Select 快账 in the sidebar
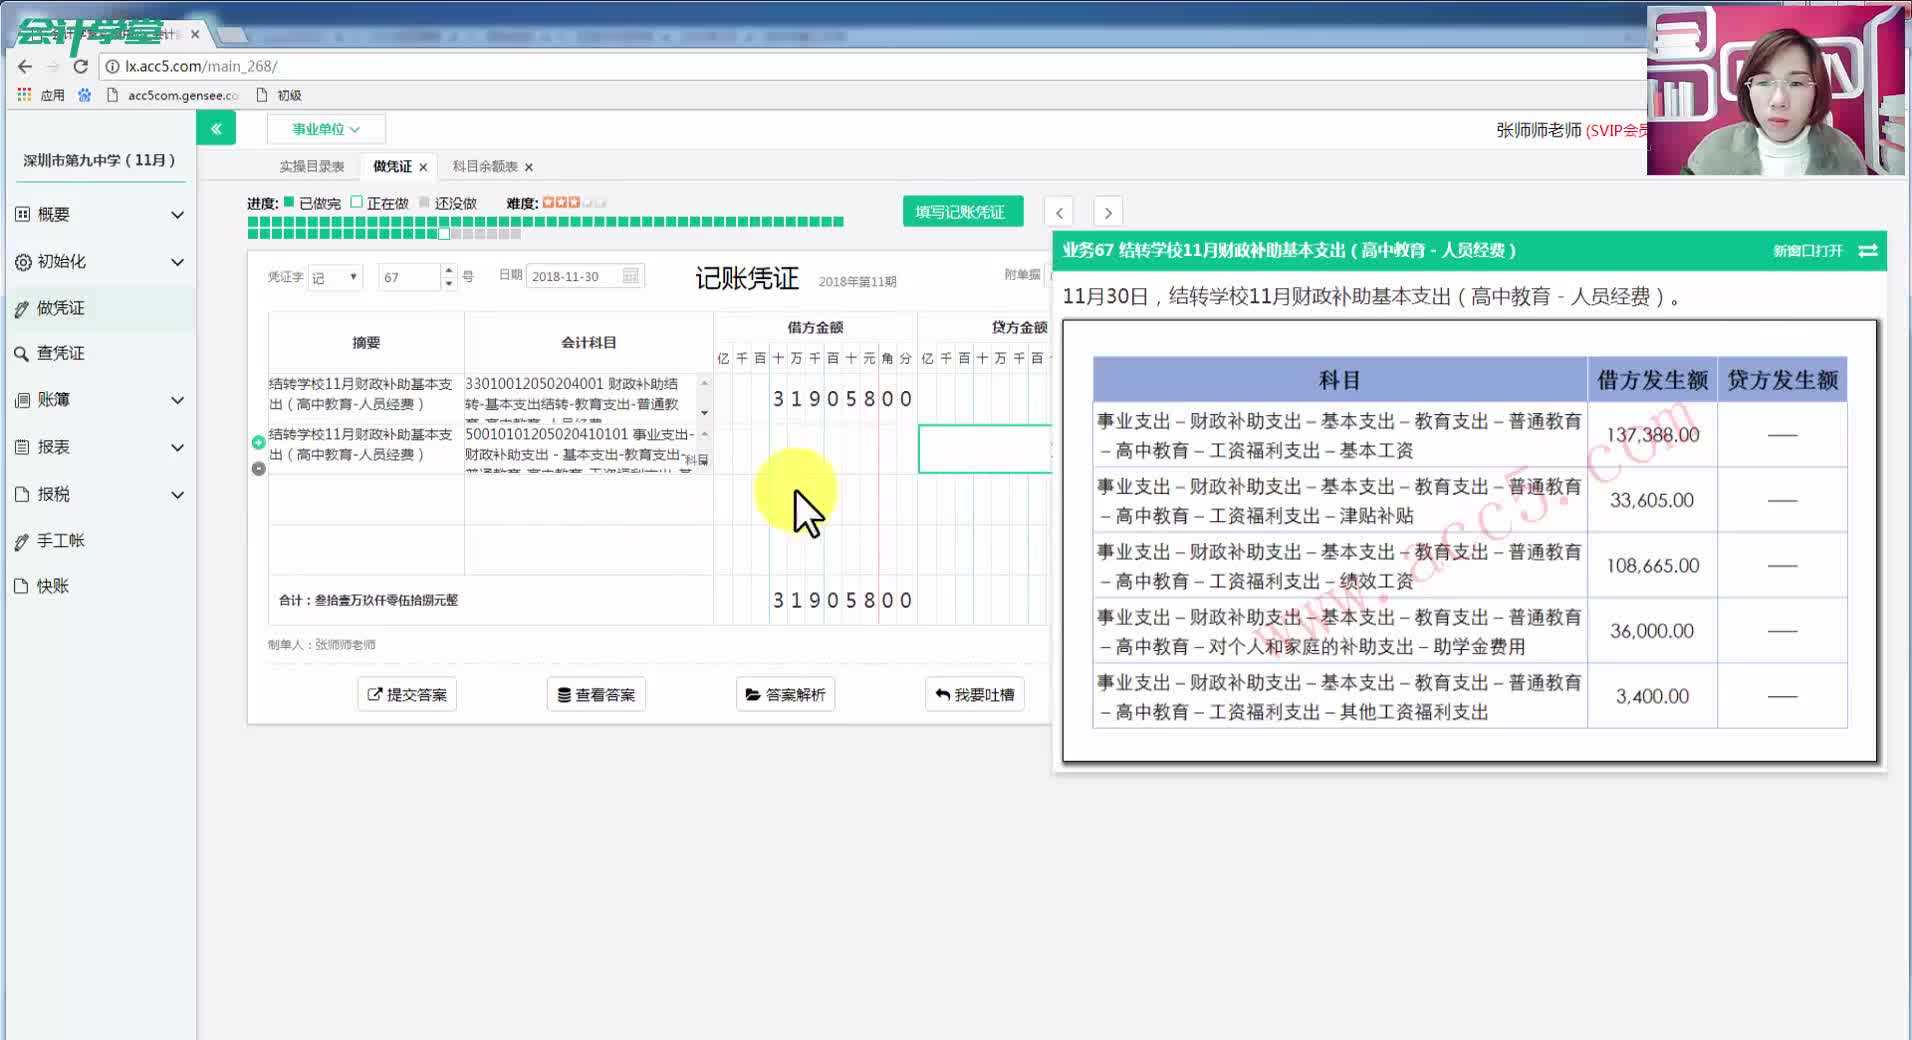Screen dimensions: 1912x1040 99,586
